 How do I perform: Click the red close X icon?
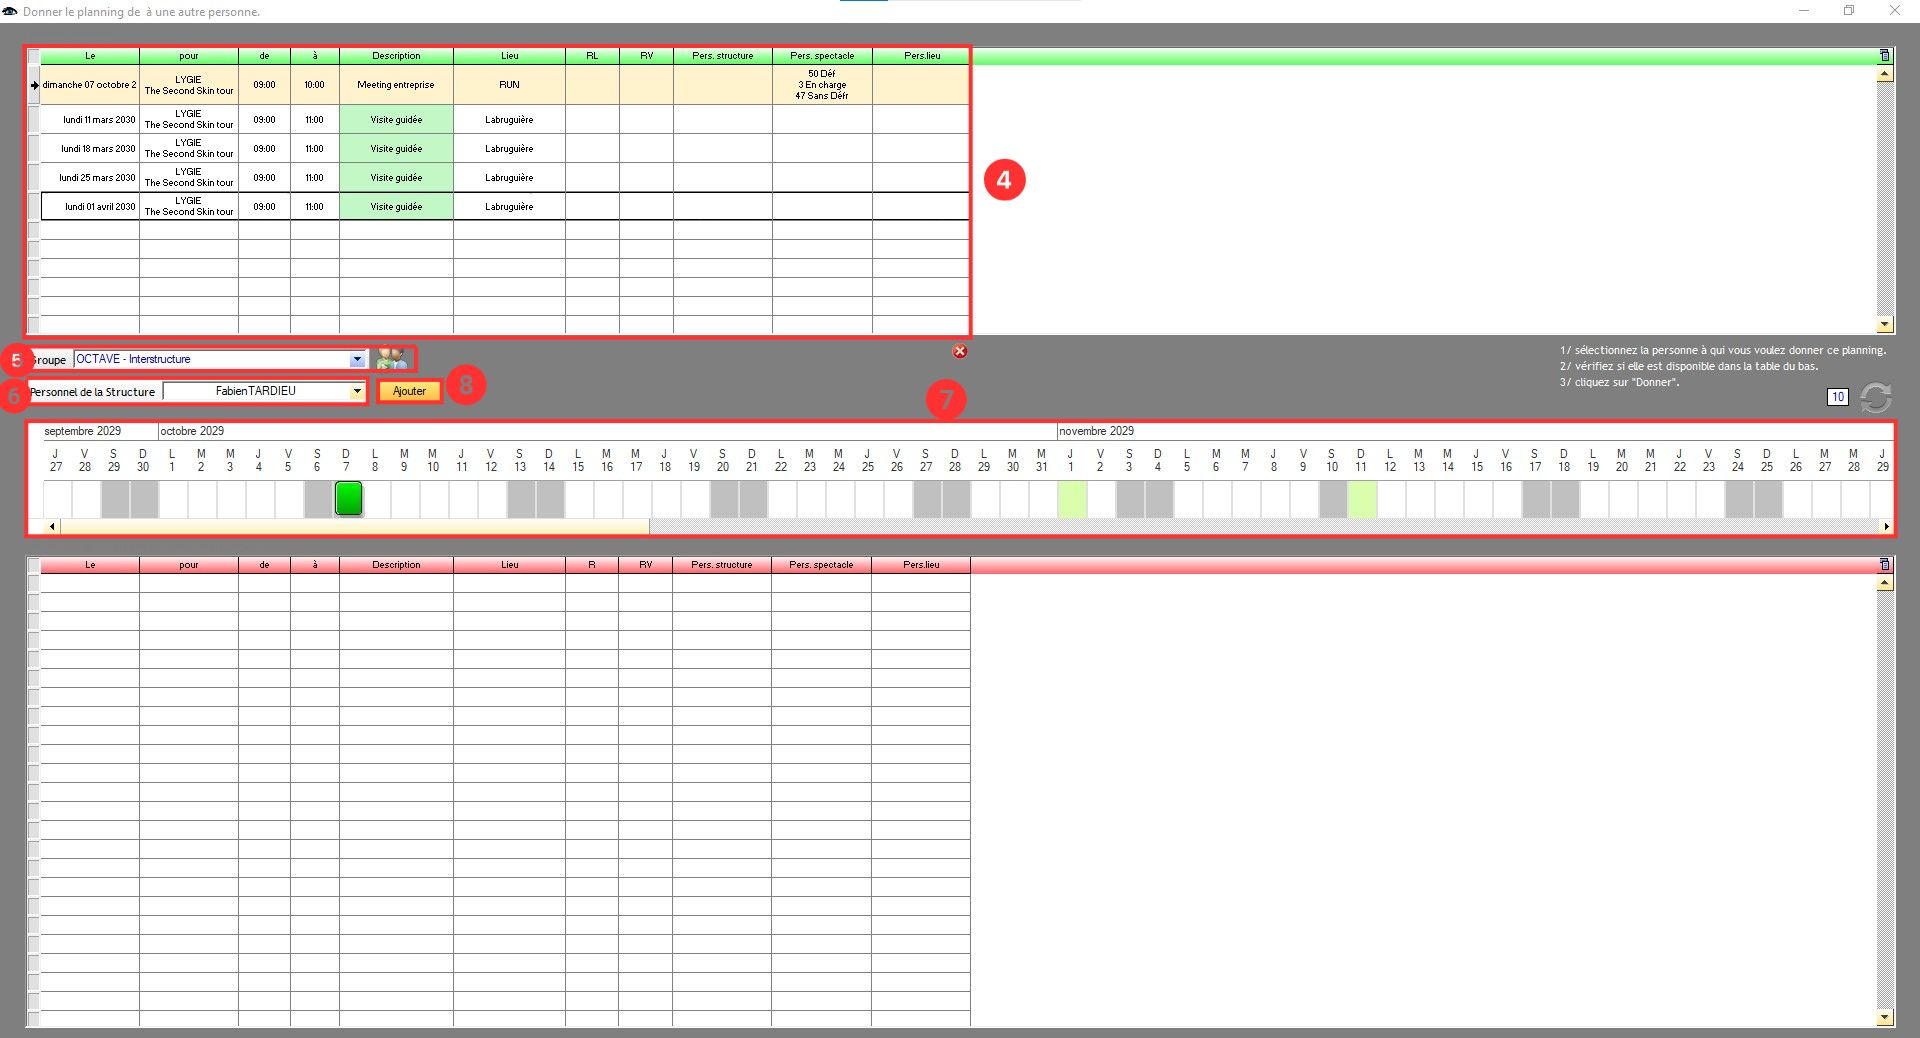[x=960, y=351]
